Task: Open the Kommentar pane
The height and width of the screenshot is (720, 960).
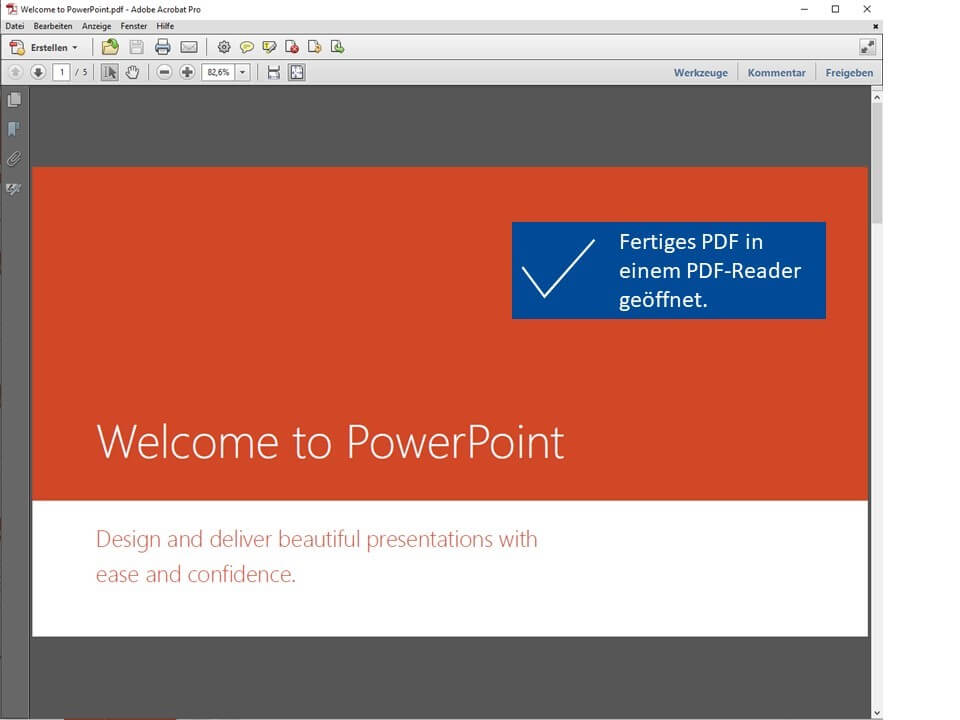Action: point(776,73)
